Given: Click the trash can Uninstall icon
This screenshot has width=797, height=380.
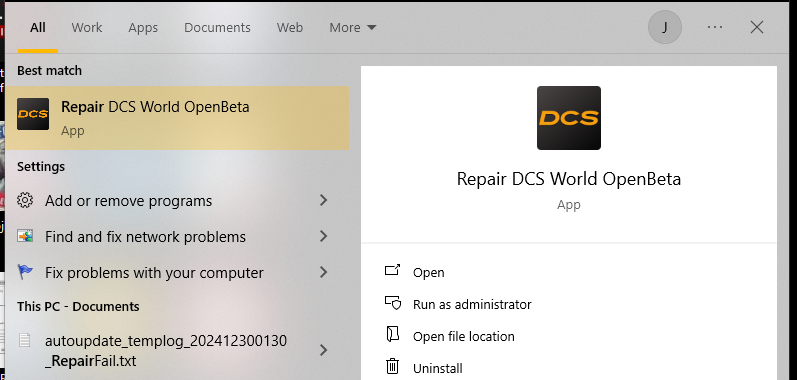Looking at the screenshot, I should (x=392, y=366).
